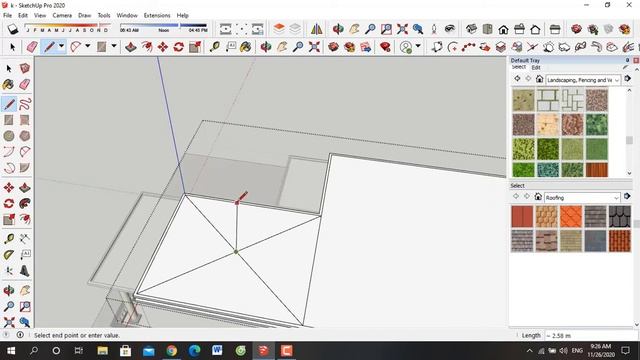Switch to the Edit tab in Materials
This screenshot has height=360, width=640.
pyautogui.click(x=536, y=67)
